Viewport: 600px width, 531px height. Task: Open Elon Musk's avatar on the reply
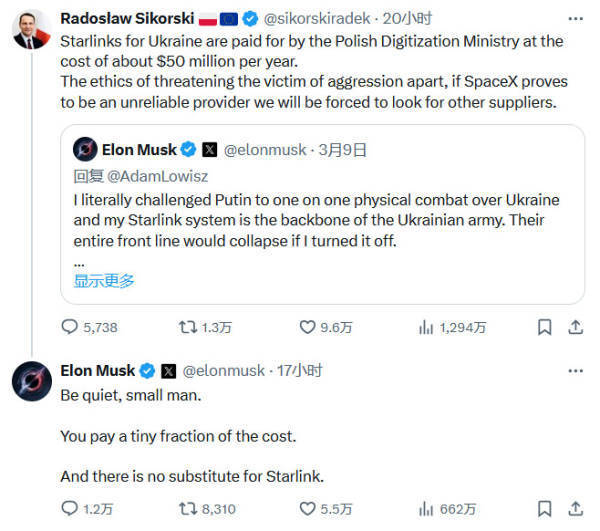point(32,381)
